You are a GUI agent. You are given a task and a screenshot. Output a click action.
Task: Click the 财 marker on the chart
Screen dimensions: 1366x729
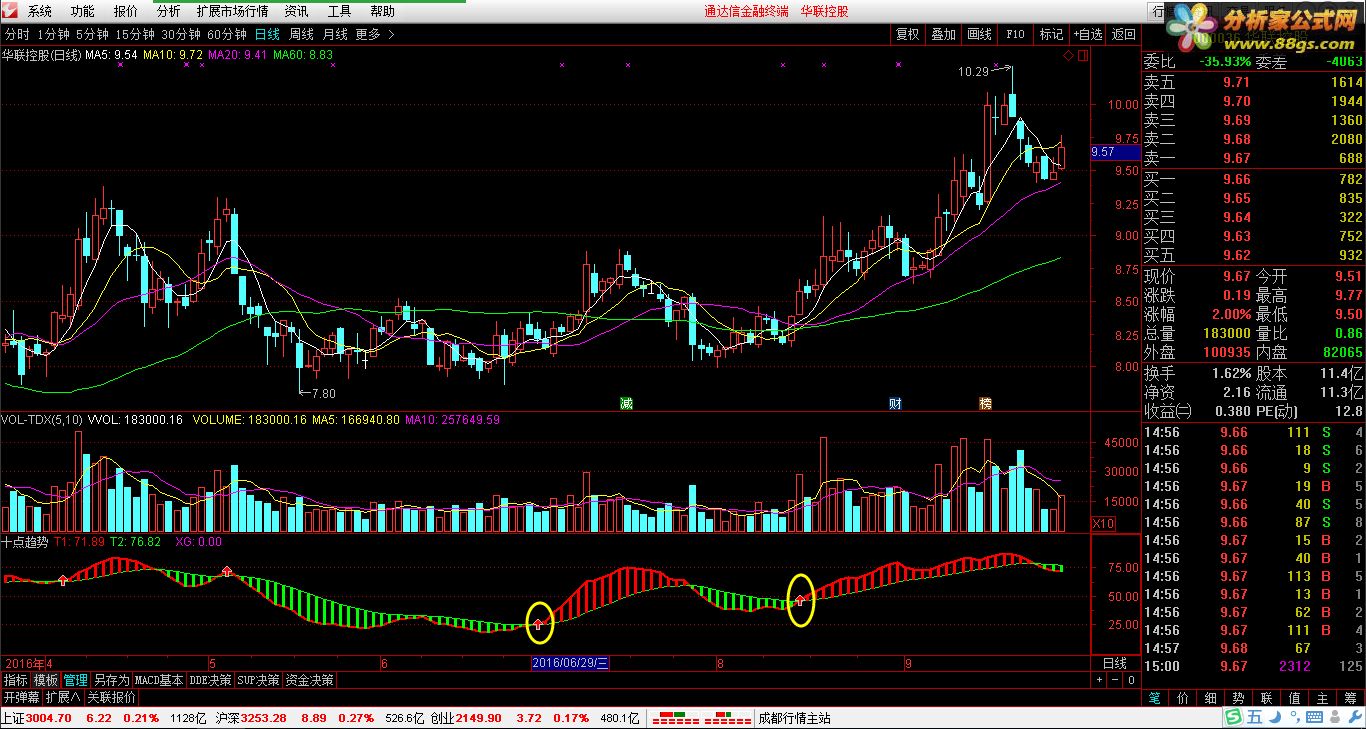[x=896, y=404]
